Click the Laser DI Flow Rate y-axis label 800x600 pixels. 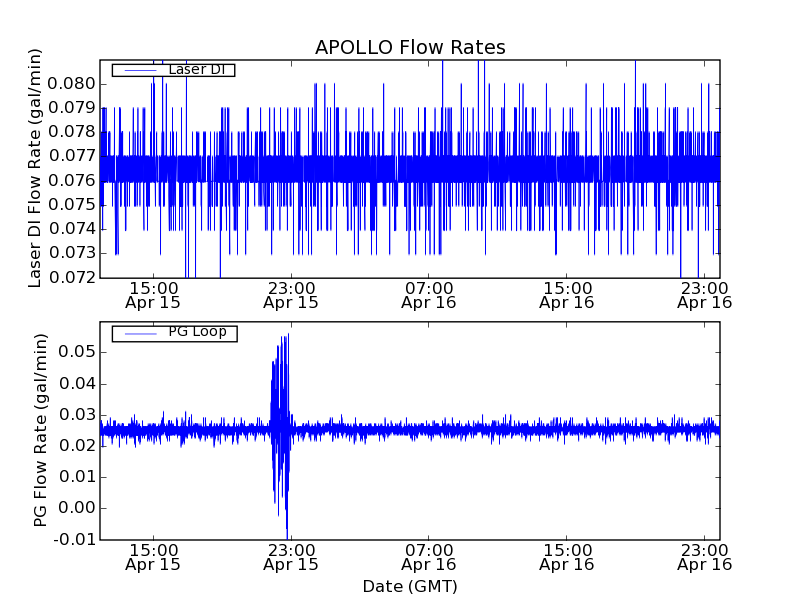[35, 168]
